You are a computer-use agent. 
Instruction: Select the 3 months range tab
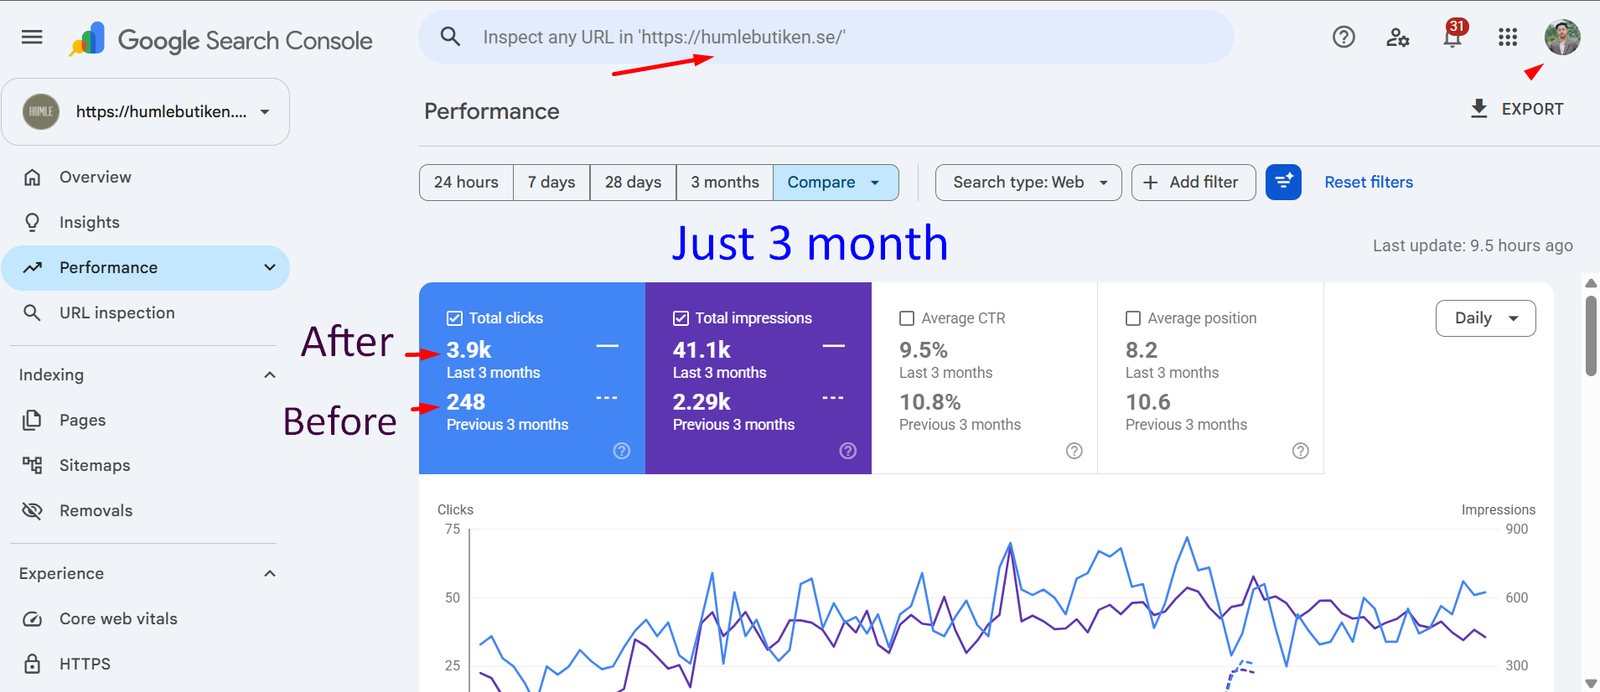[x=724, y=182]
